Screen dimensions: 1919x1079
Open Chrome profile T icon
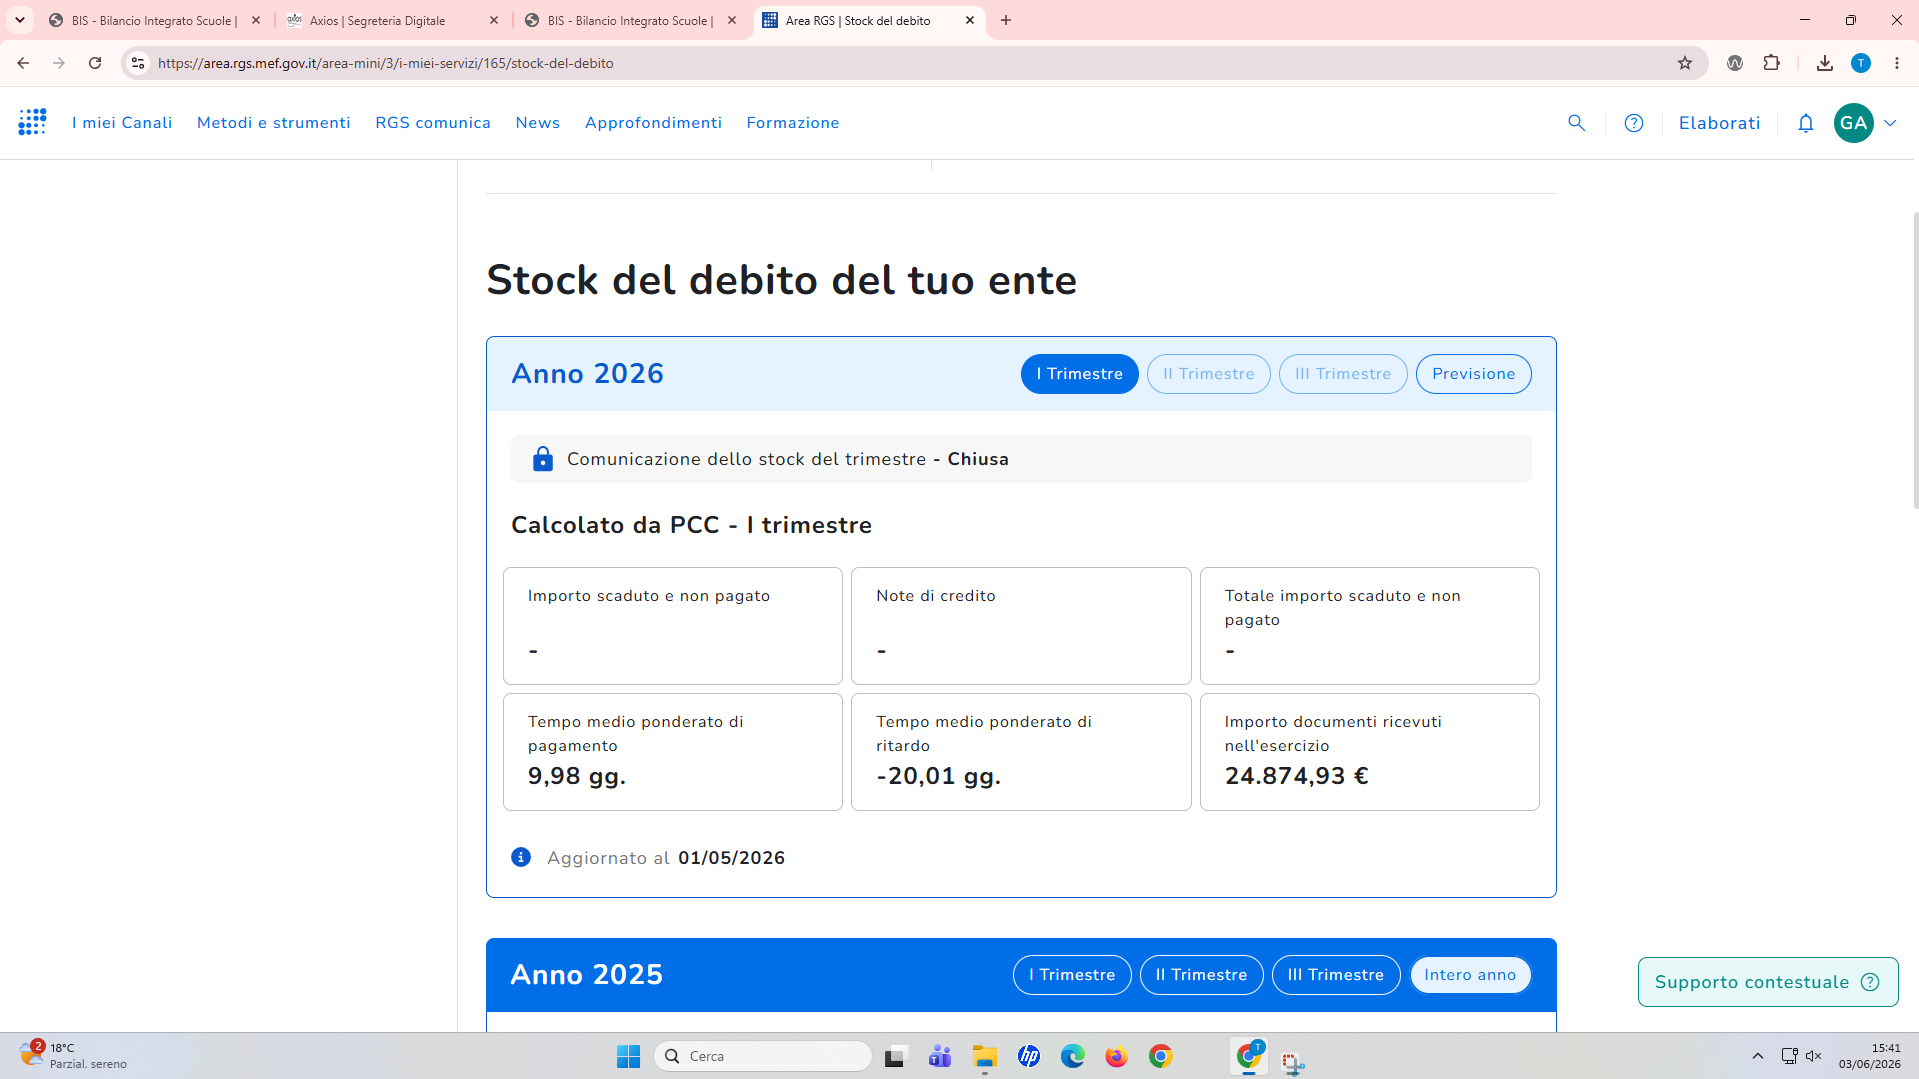[x=1860, y=63]
